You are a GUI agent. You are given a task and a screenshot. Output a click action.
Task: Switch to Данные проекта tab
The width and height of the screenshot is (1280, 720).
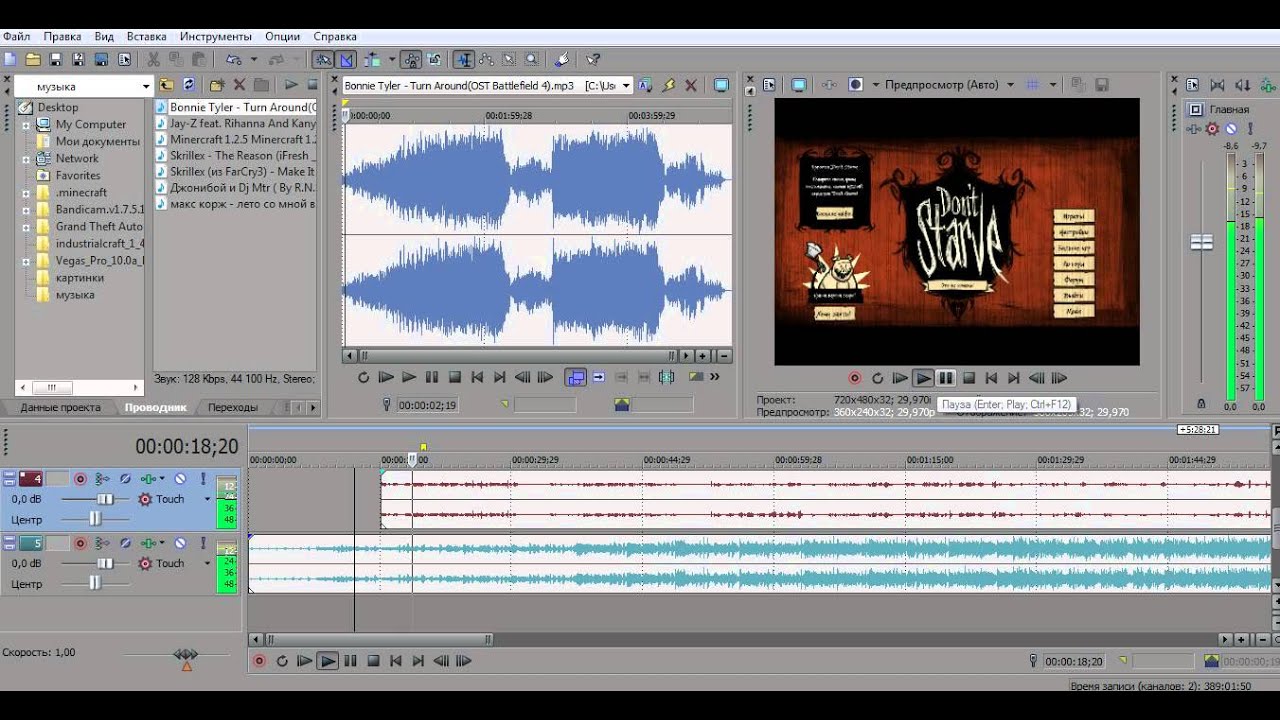[x=59, y=408]
